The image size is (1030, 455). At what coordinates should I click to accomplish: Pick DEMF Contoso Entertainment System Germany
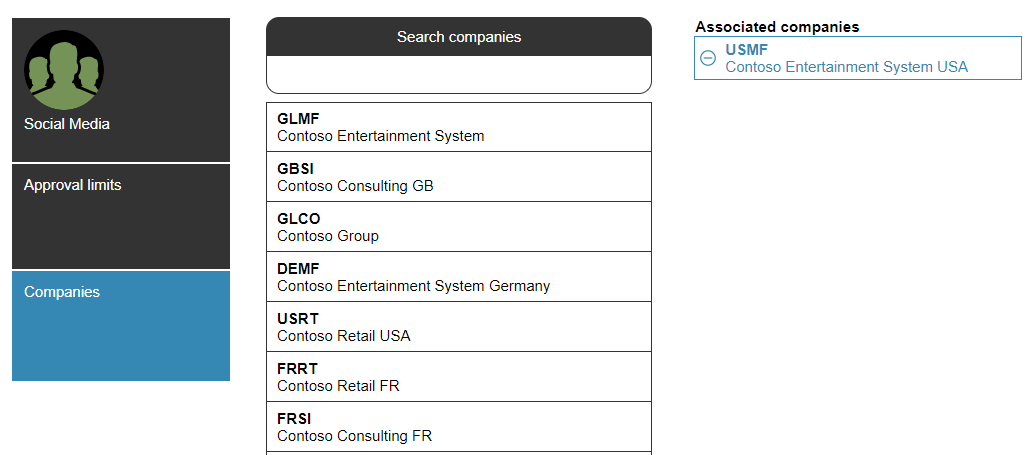pos(459,277)
